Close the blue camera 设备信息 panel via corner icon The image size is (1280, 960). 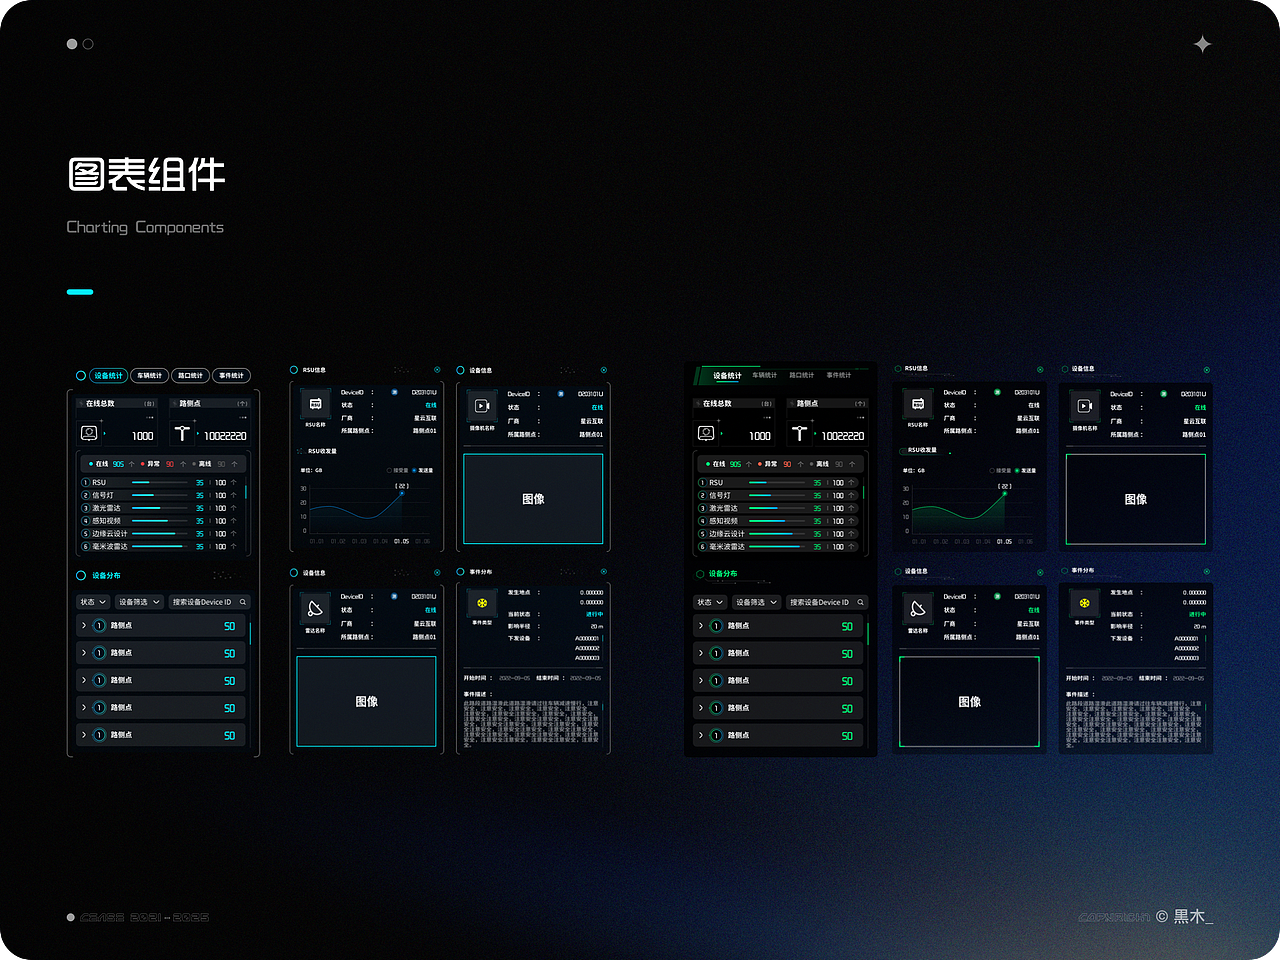coord(604,370)
